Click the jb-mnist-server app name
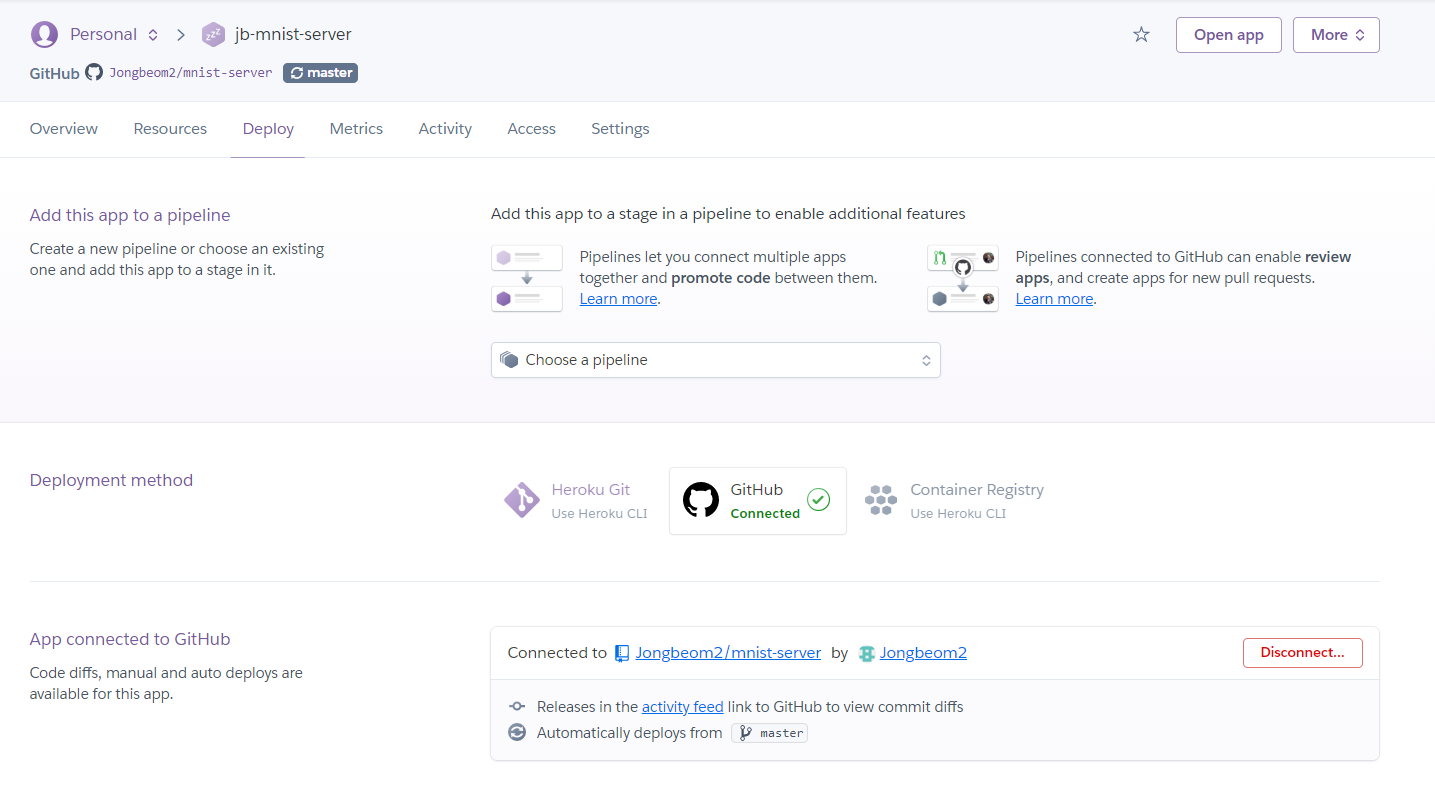The image size is (1435, 793). [293, 34]
